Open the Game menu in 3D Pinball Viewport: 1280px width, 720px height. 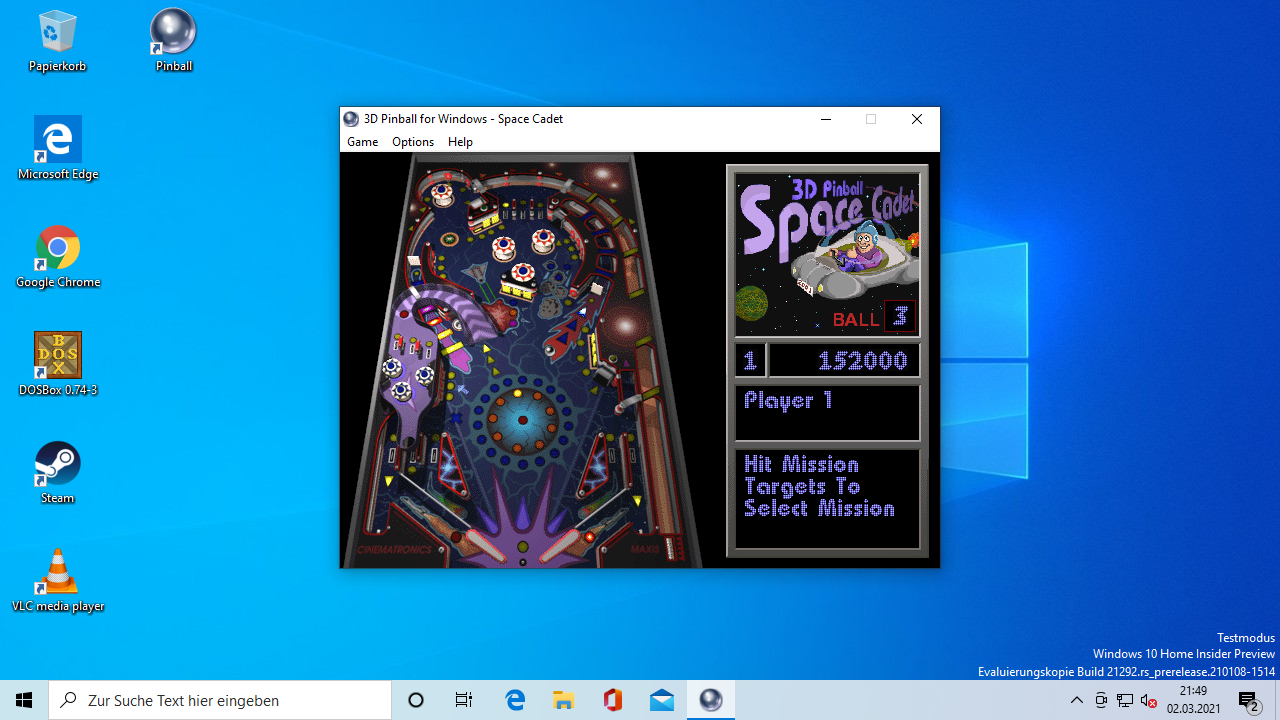pyautogui.click(x=362, y=142)
